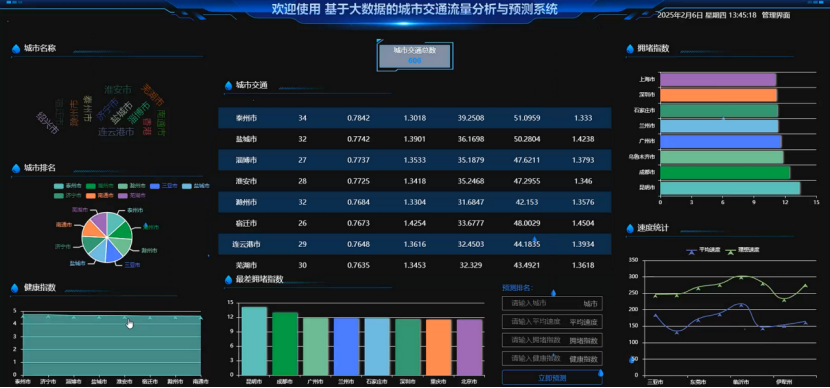Click the 立即预测 button

pos(552,378)
